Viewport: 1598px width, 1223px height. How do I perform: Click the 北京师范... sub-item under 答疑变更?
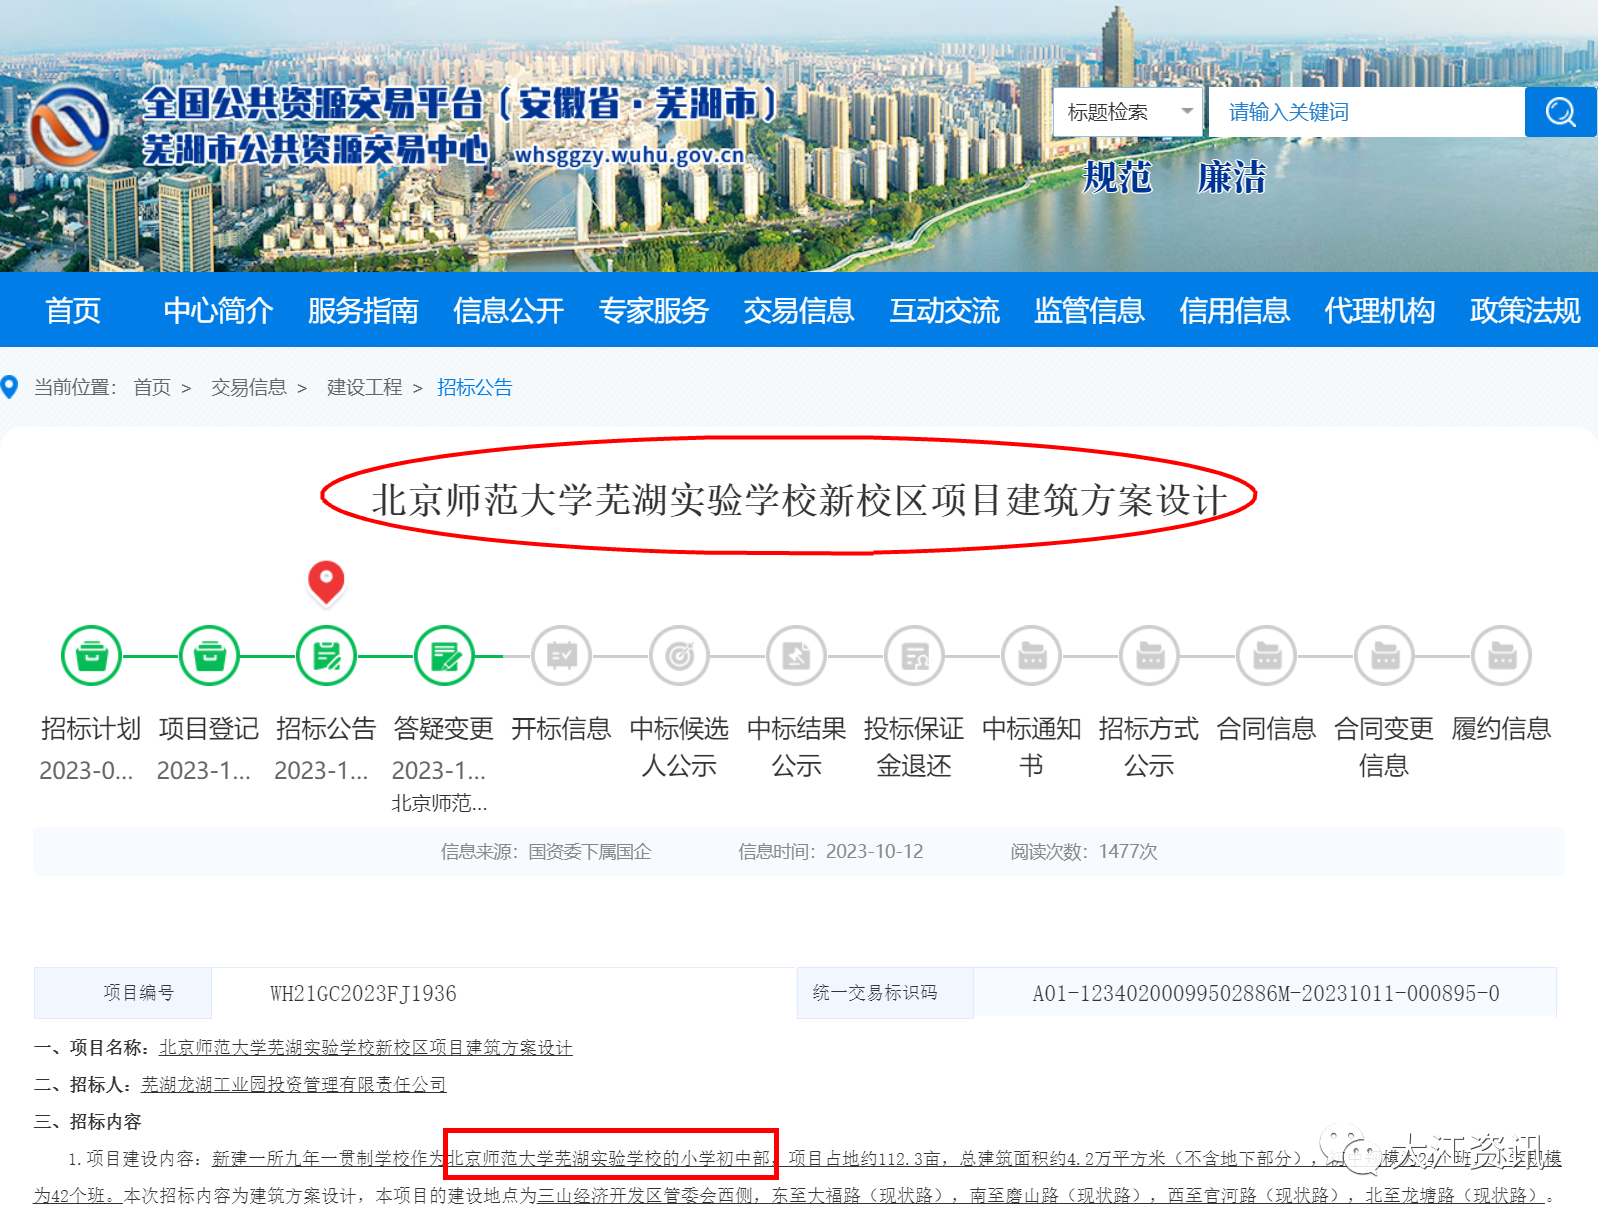pyautogui.click(x=440, y=803)
